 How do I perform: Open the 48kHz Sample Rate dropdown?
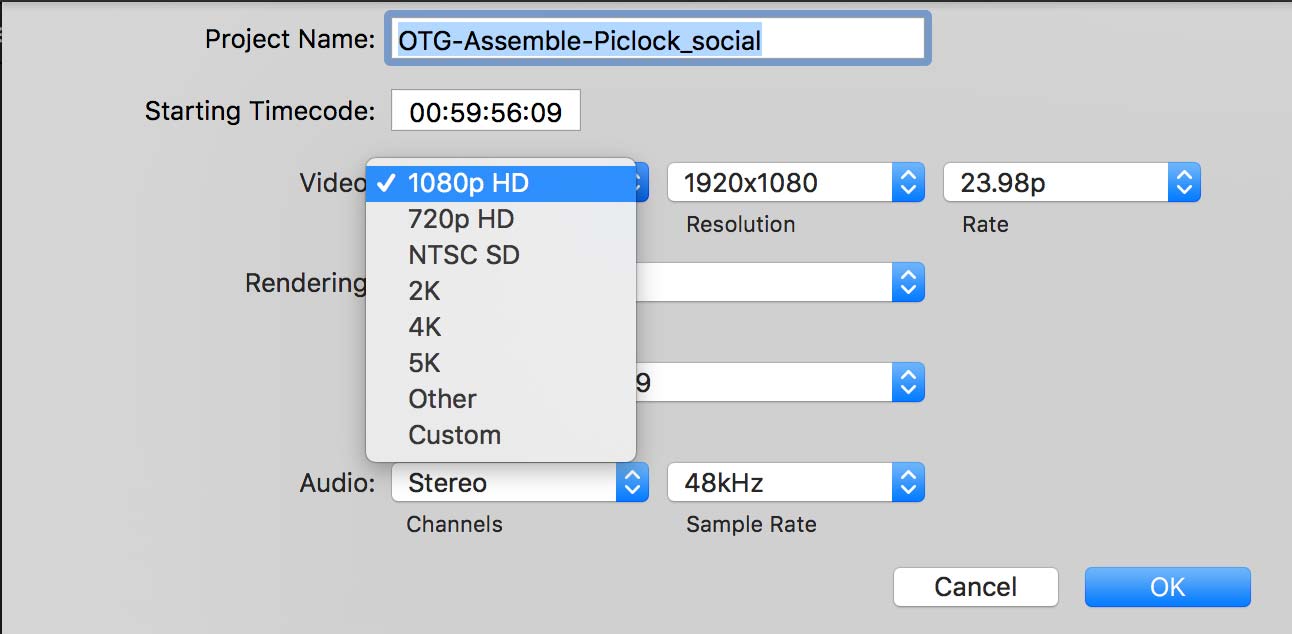tap(795, 483)
